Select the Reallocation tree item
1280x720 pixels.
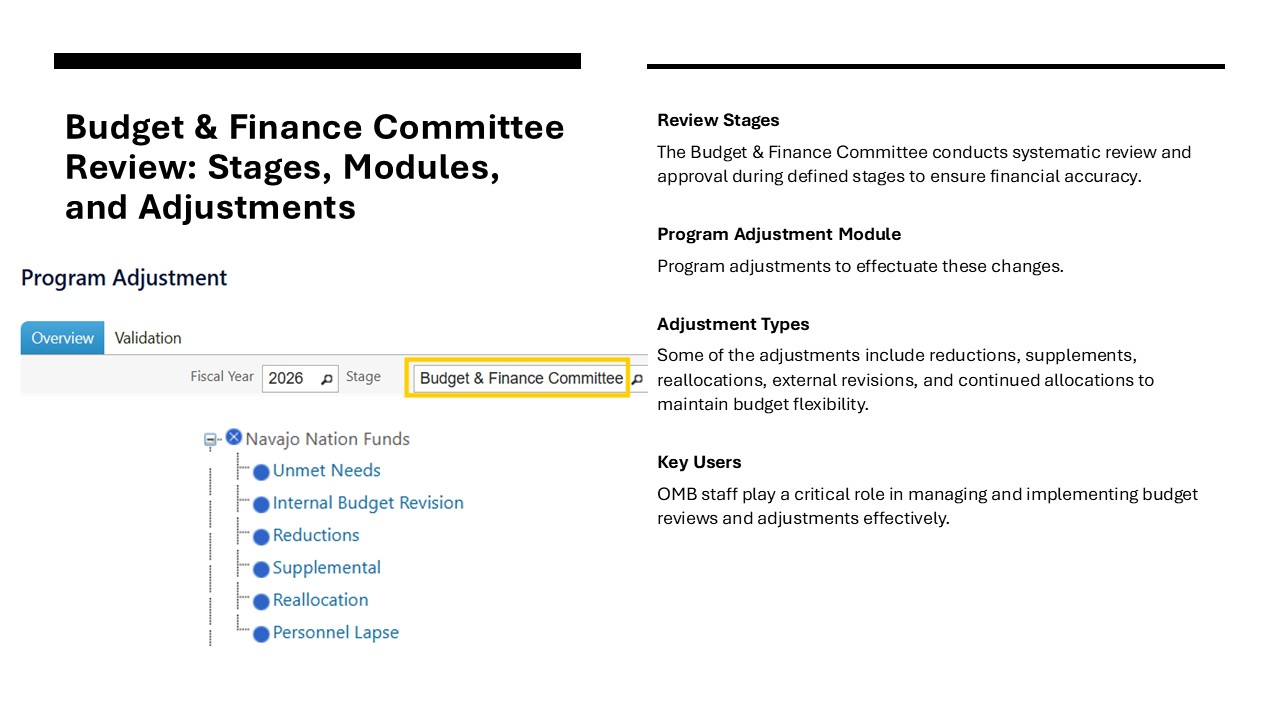click(320, 600)
